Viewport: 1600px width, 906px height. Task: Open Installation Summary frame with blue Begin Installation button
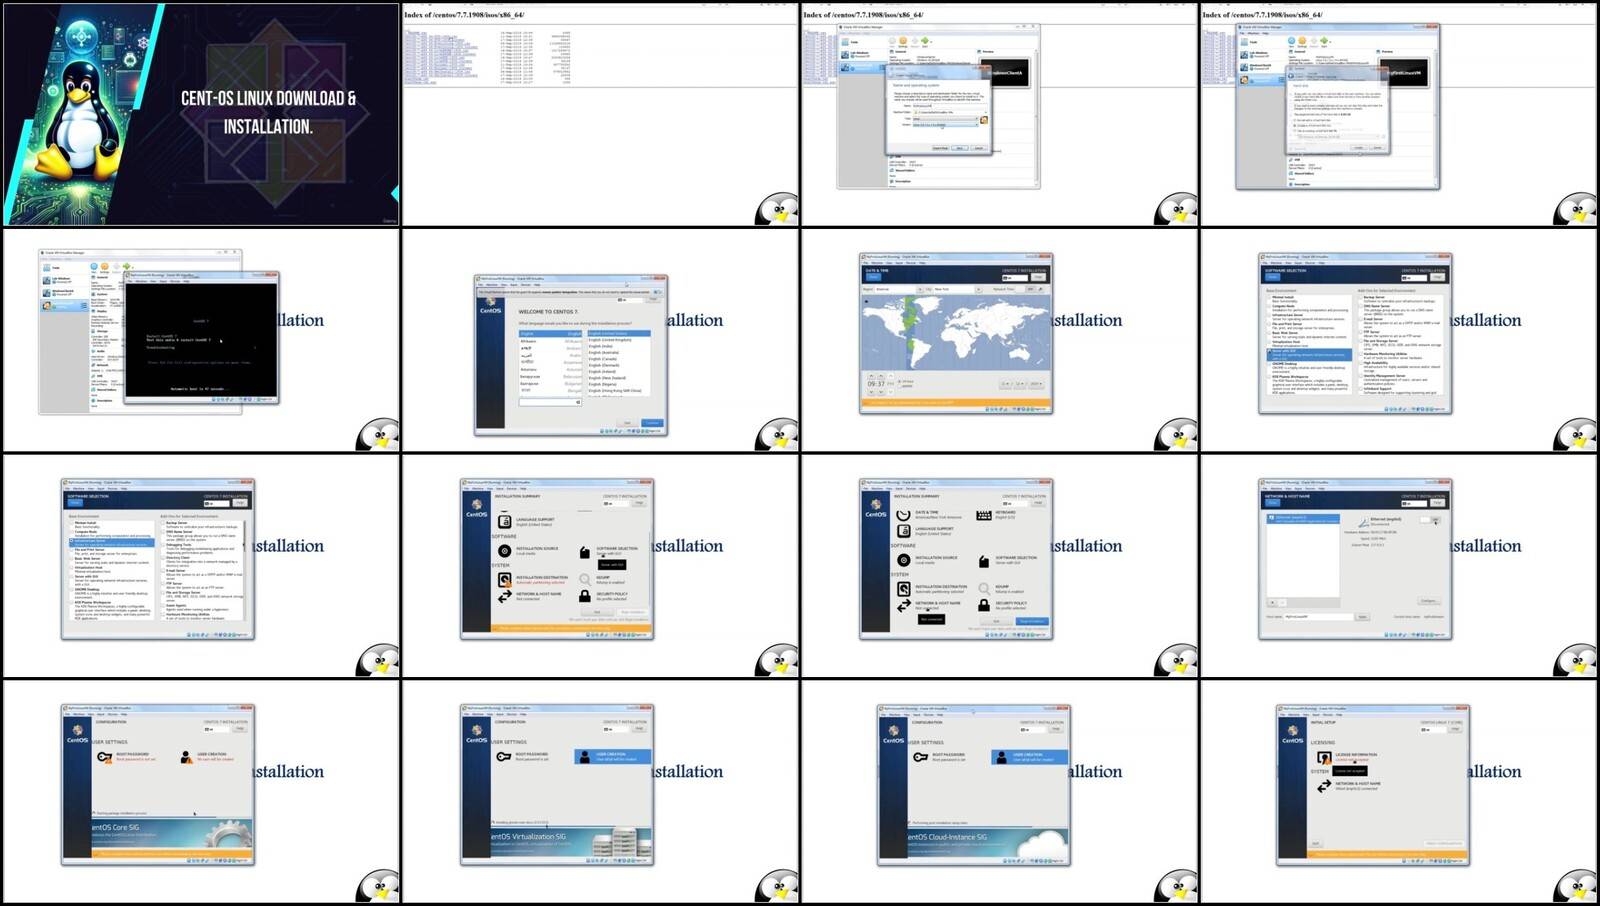[x=1000, y=566]
